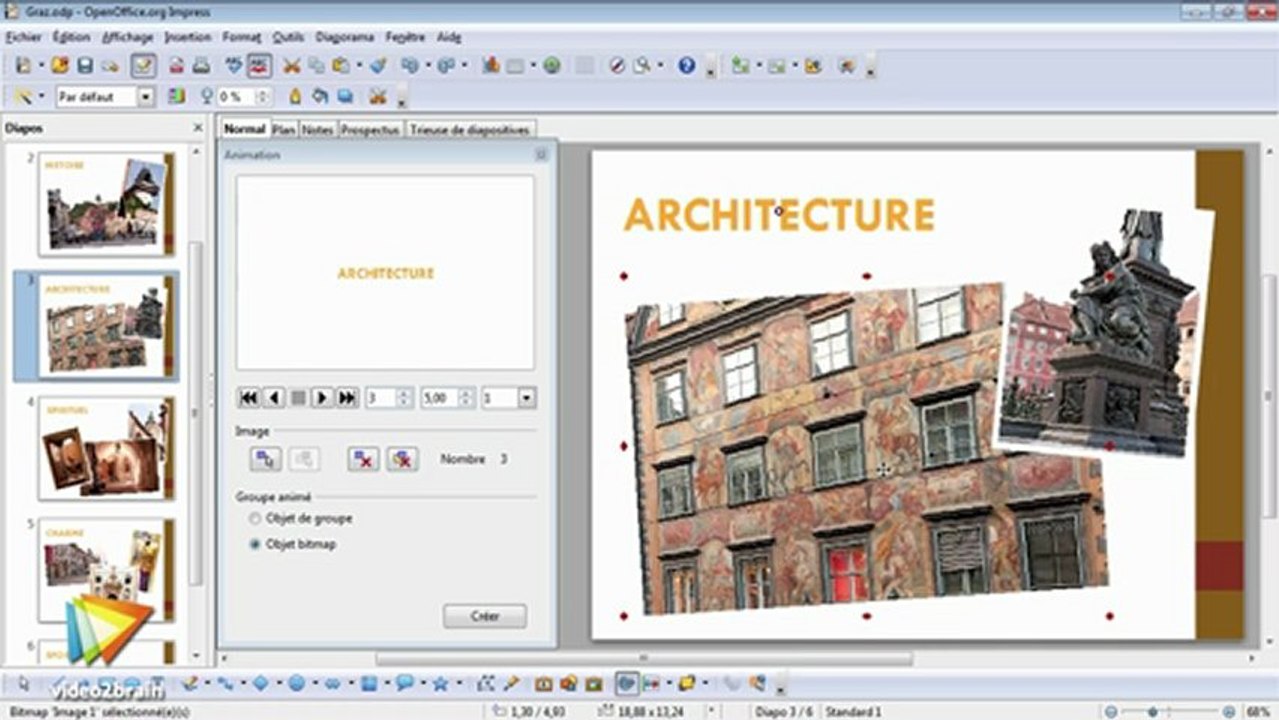Click the Paste clipboard icon
The width and height of the screenshot is (1279, 720).
click(340, 66)
